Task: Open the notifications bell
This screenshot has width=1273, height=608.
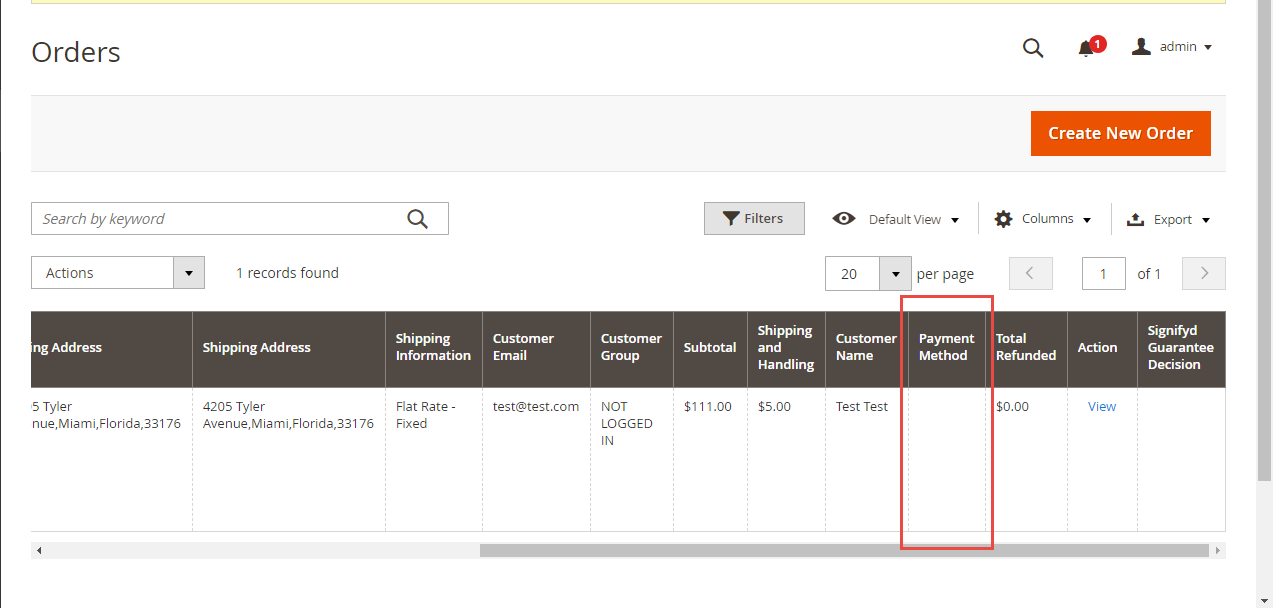Action: (x=1086, y=47)
